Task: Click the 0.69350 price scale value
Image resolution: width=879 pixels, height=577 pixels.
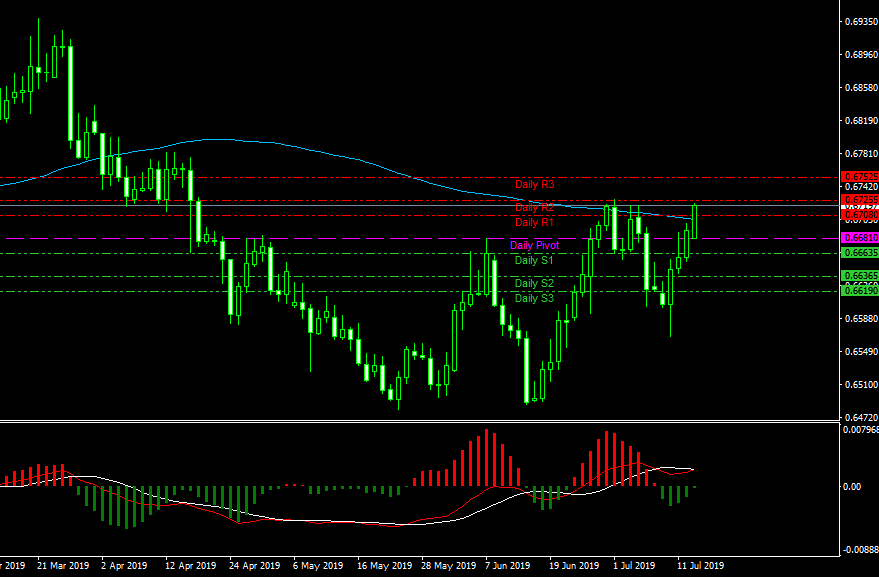Action: (x=861, y=22)
